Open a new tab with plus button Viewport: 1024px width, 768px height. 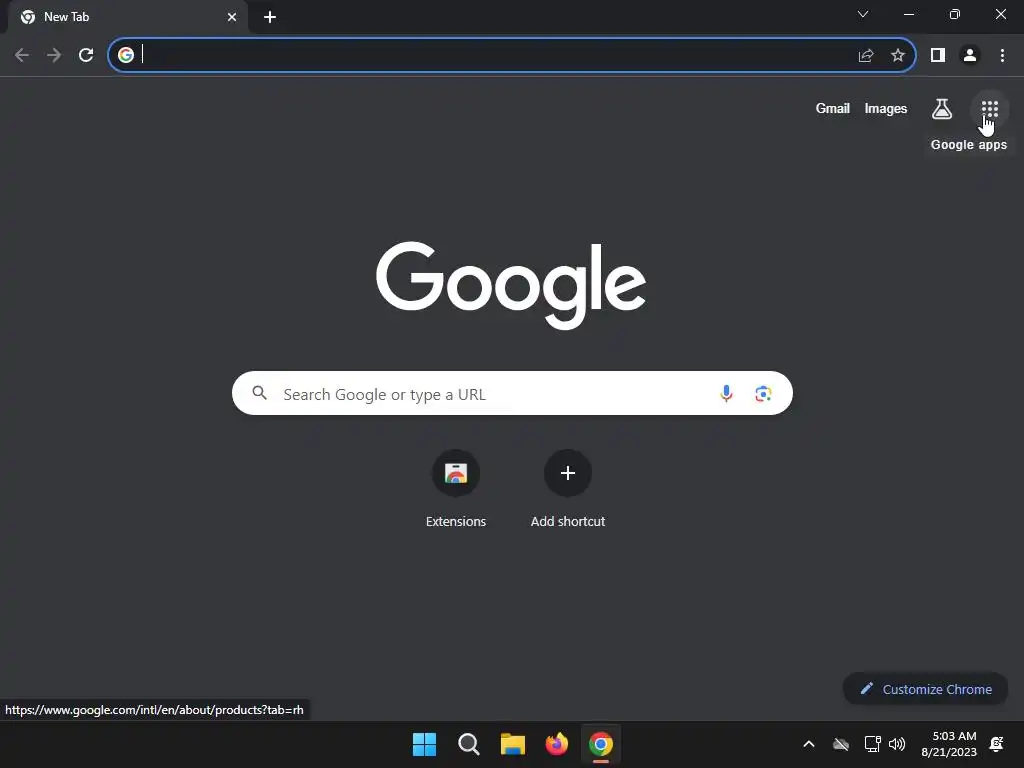[x=270, y=17]
